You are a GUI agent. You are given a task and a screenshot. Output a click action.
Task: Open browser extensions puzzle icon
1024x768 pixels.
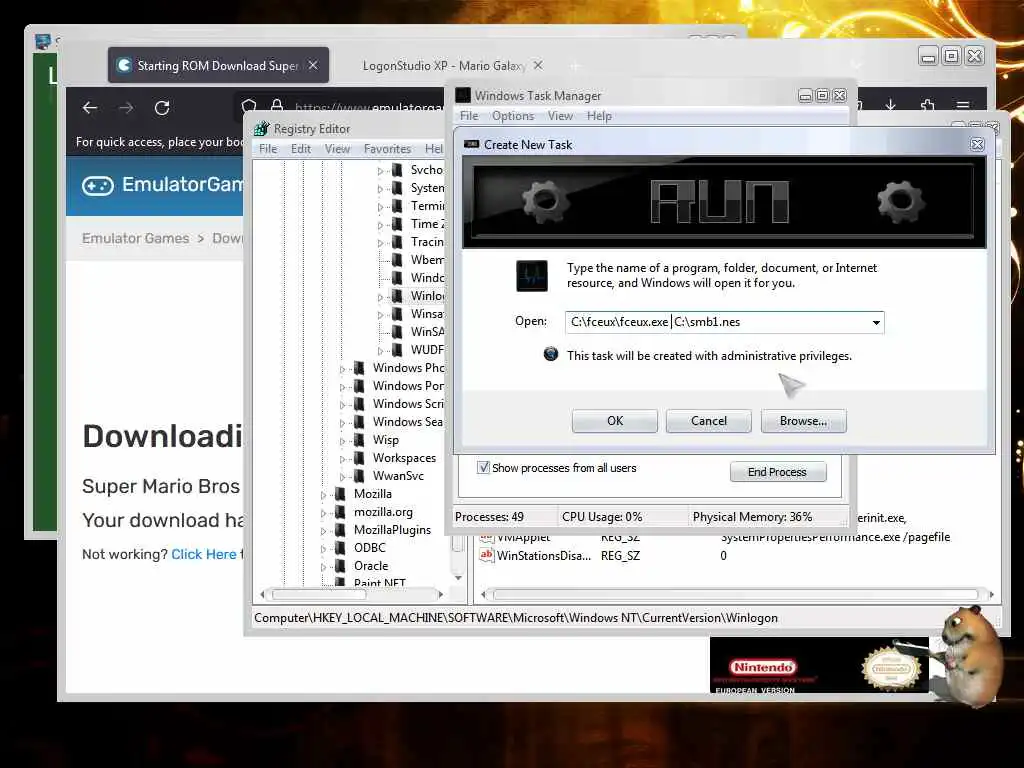pyautogui.click(x=927, y=104)
